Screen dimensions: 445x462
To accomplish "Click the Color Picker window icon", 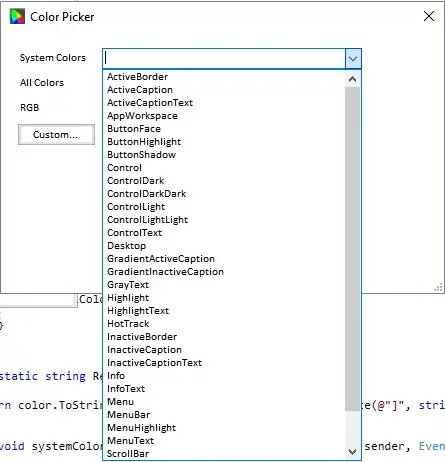I will (17, 16).
